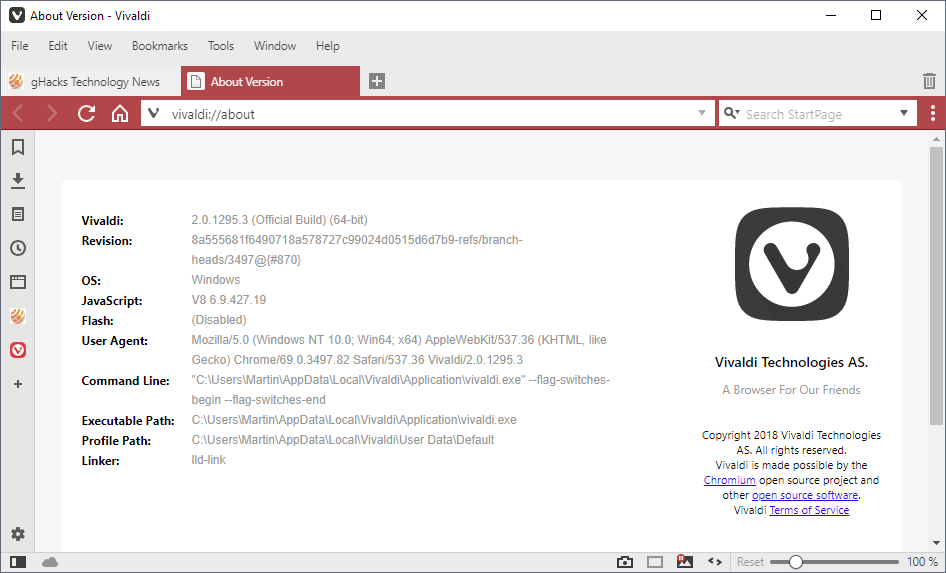The height and width of the screenshot is (573, 946).
Task: Click the Profile Path value User Data\Default
Action: point(343,440)
